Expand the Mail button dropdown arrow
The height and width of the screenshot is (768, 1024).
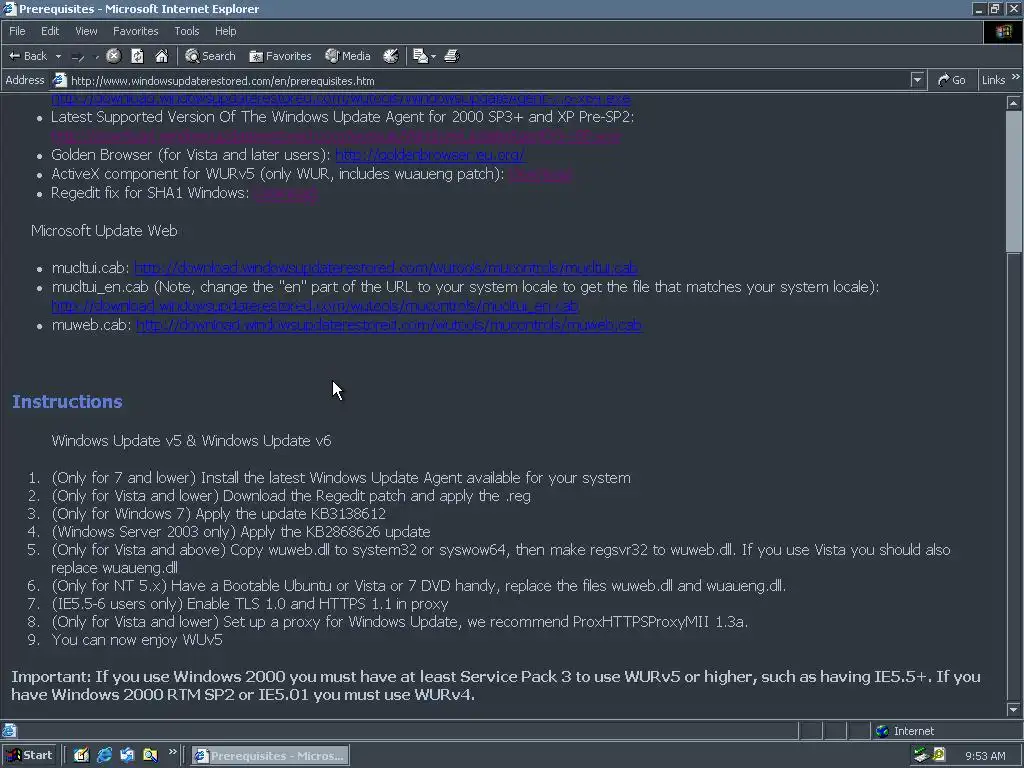pos(433,57)
